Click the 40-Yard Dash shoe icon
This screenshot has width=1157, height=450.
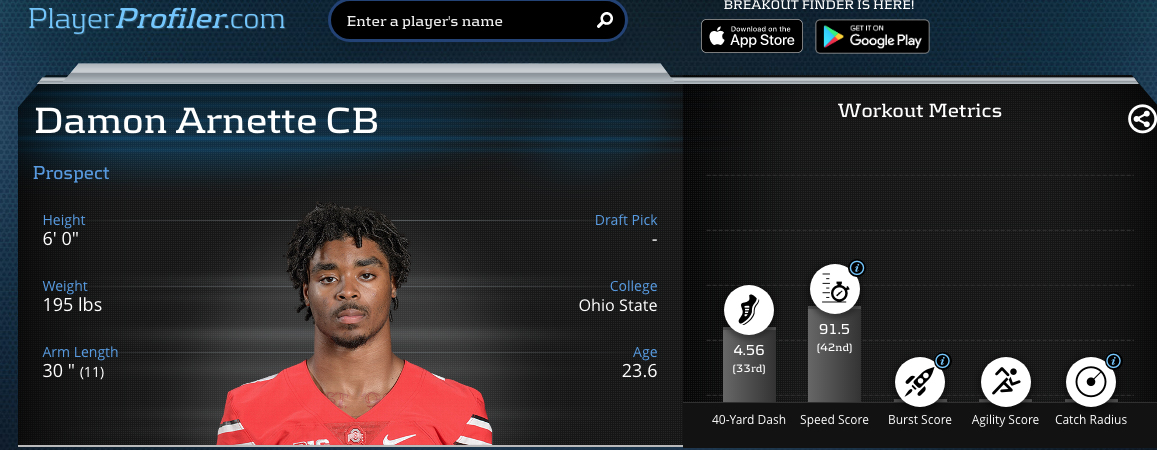(x=748, y=310)
